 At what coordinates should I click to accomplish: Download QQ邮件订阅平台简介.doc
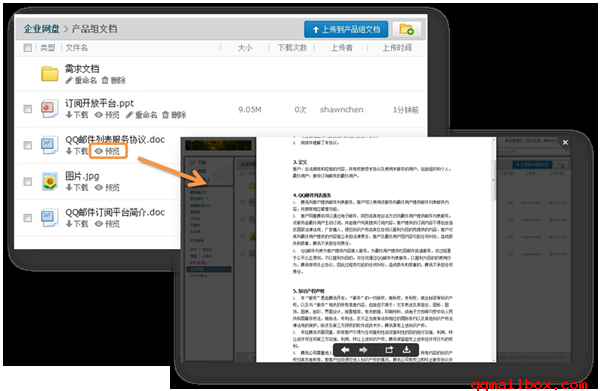coord(77,224)
